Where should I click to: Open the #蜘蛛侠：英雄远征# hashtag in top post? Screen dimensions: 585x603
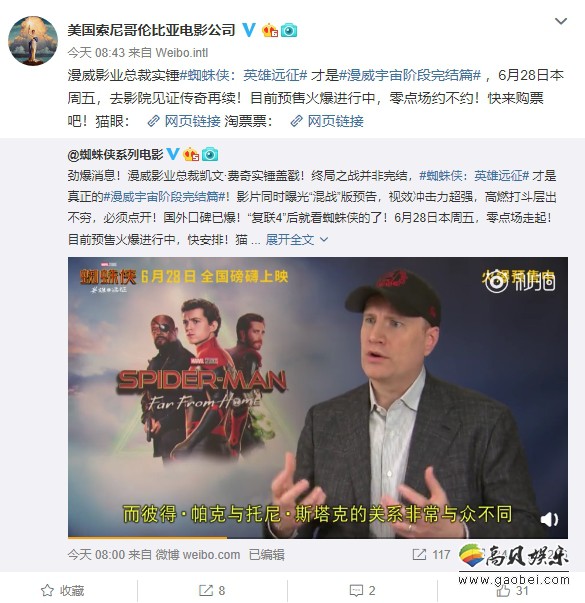click(x=243, y=75)
